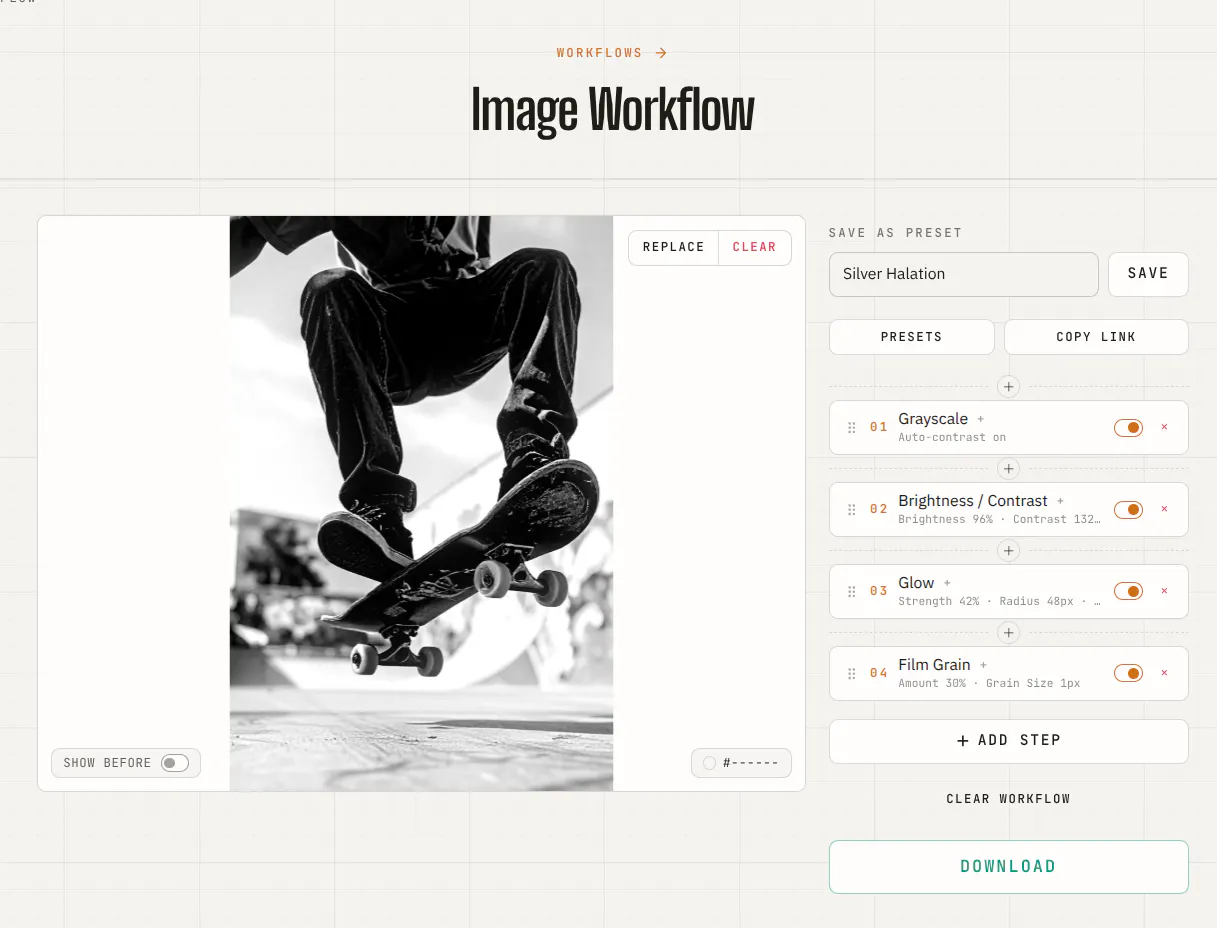Click step number 04
The image size is (1217, 928).
click(879, 674)
